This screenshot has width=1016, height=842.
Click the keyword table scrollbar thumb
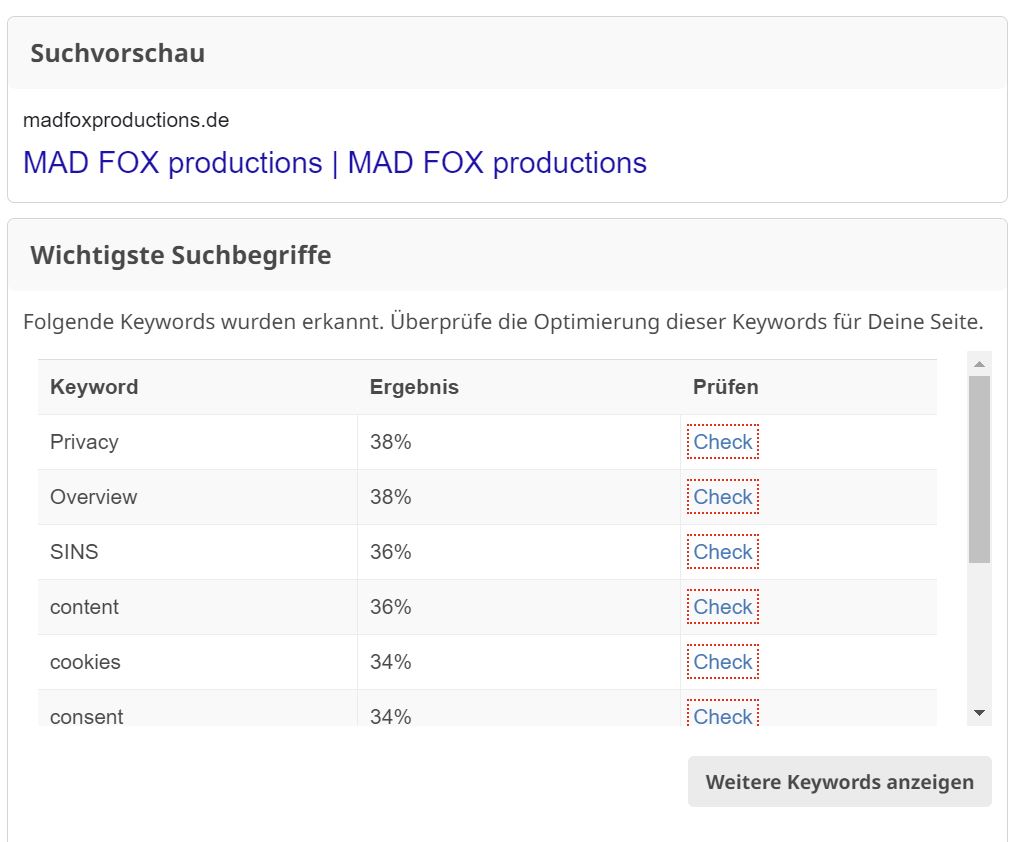(980, 469)
